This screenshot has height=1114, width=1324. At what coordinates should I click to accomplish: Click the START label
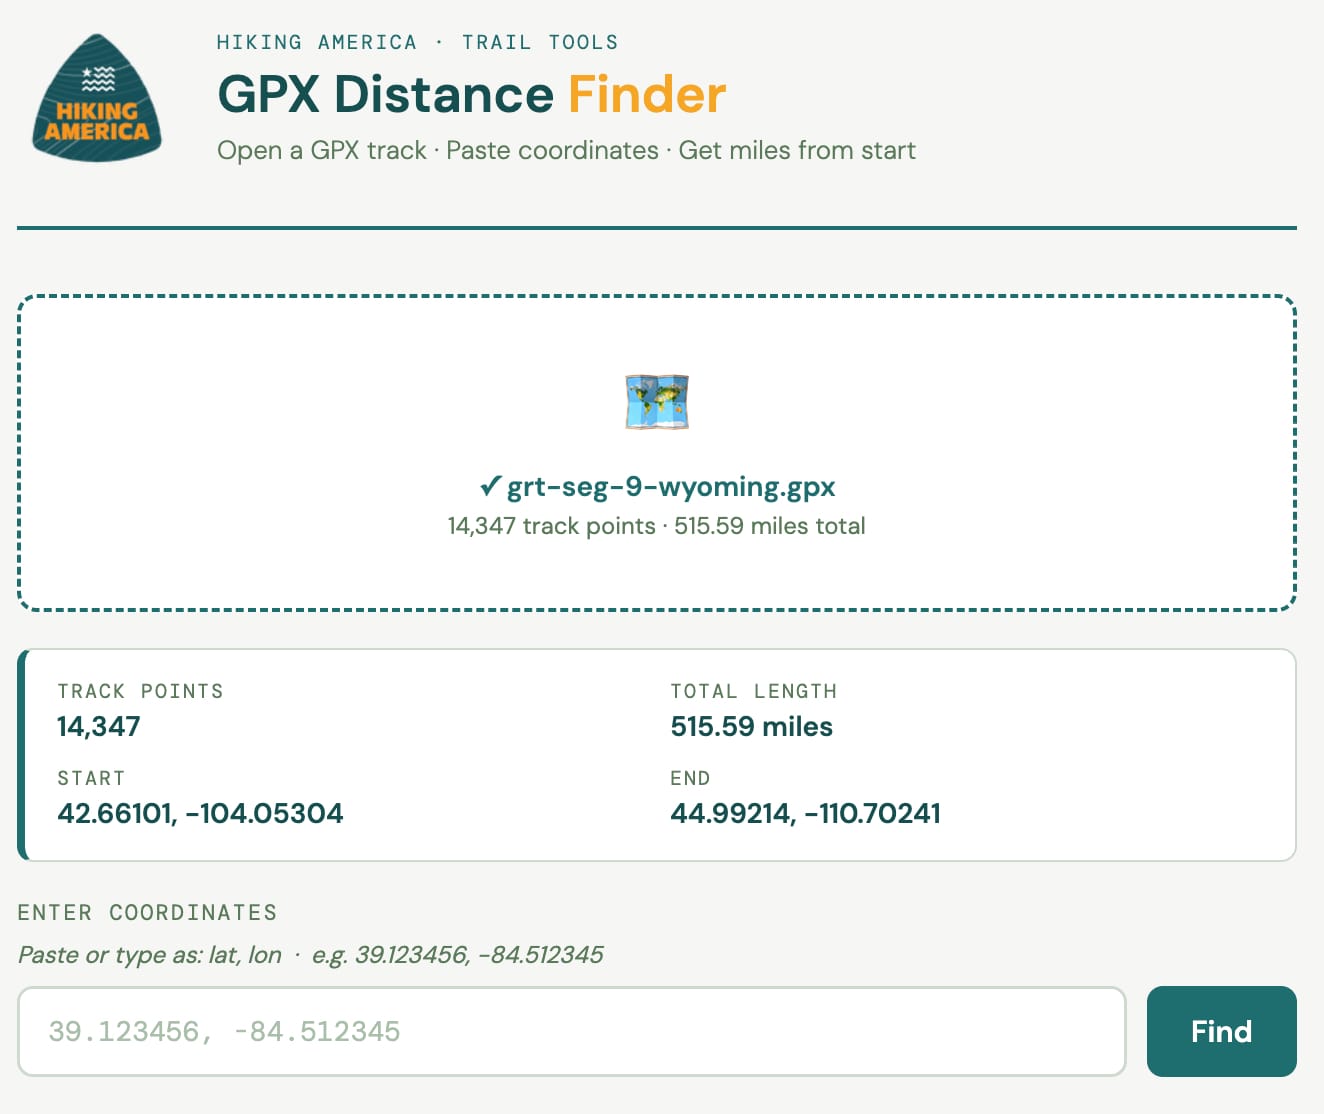91,778
